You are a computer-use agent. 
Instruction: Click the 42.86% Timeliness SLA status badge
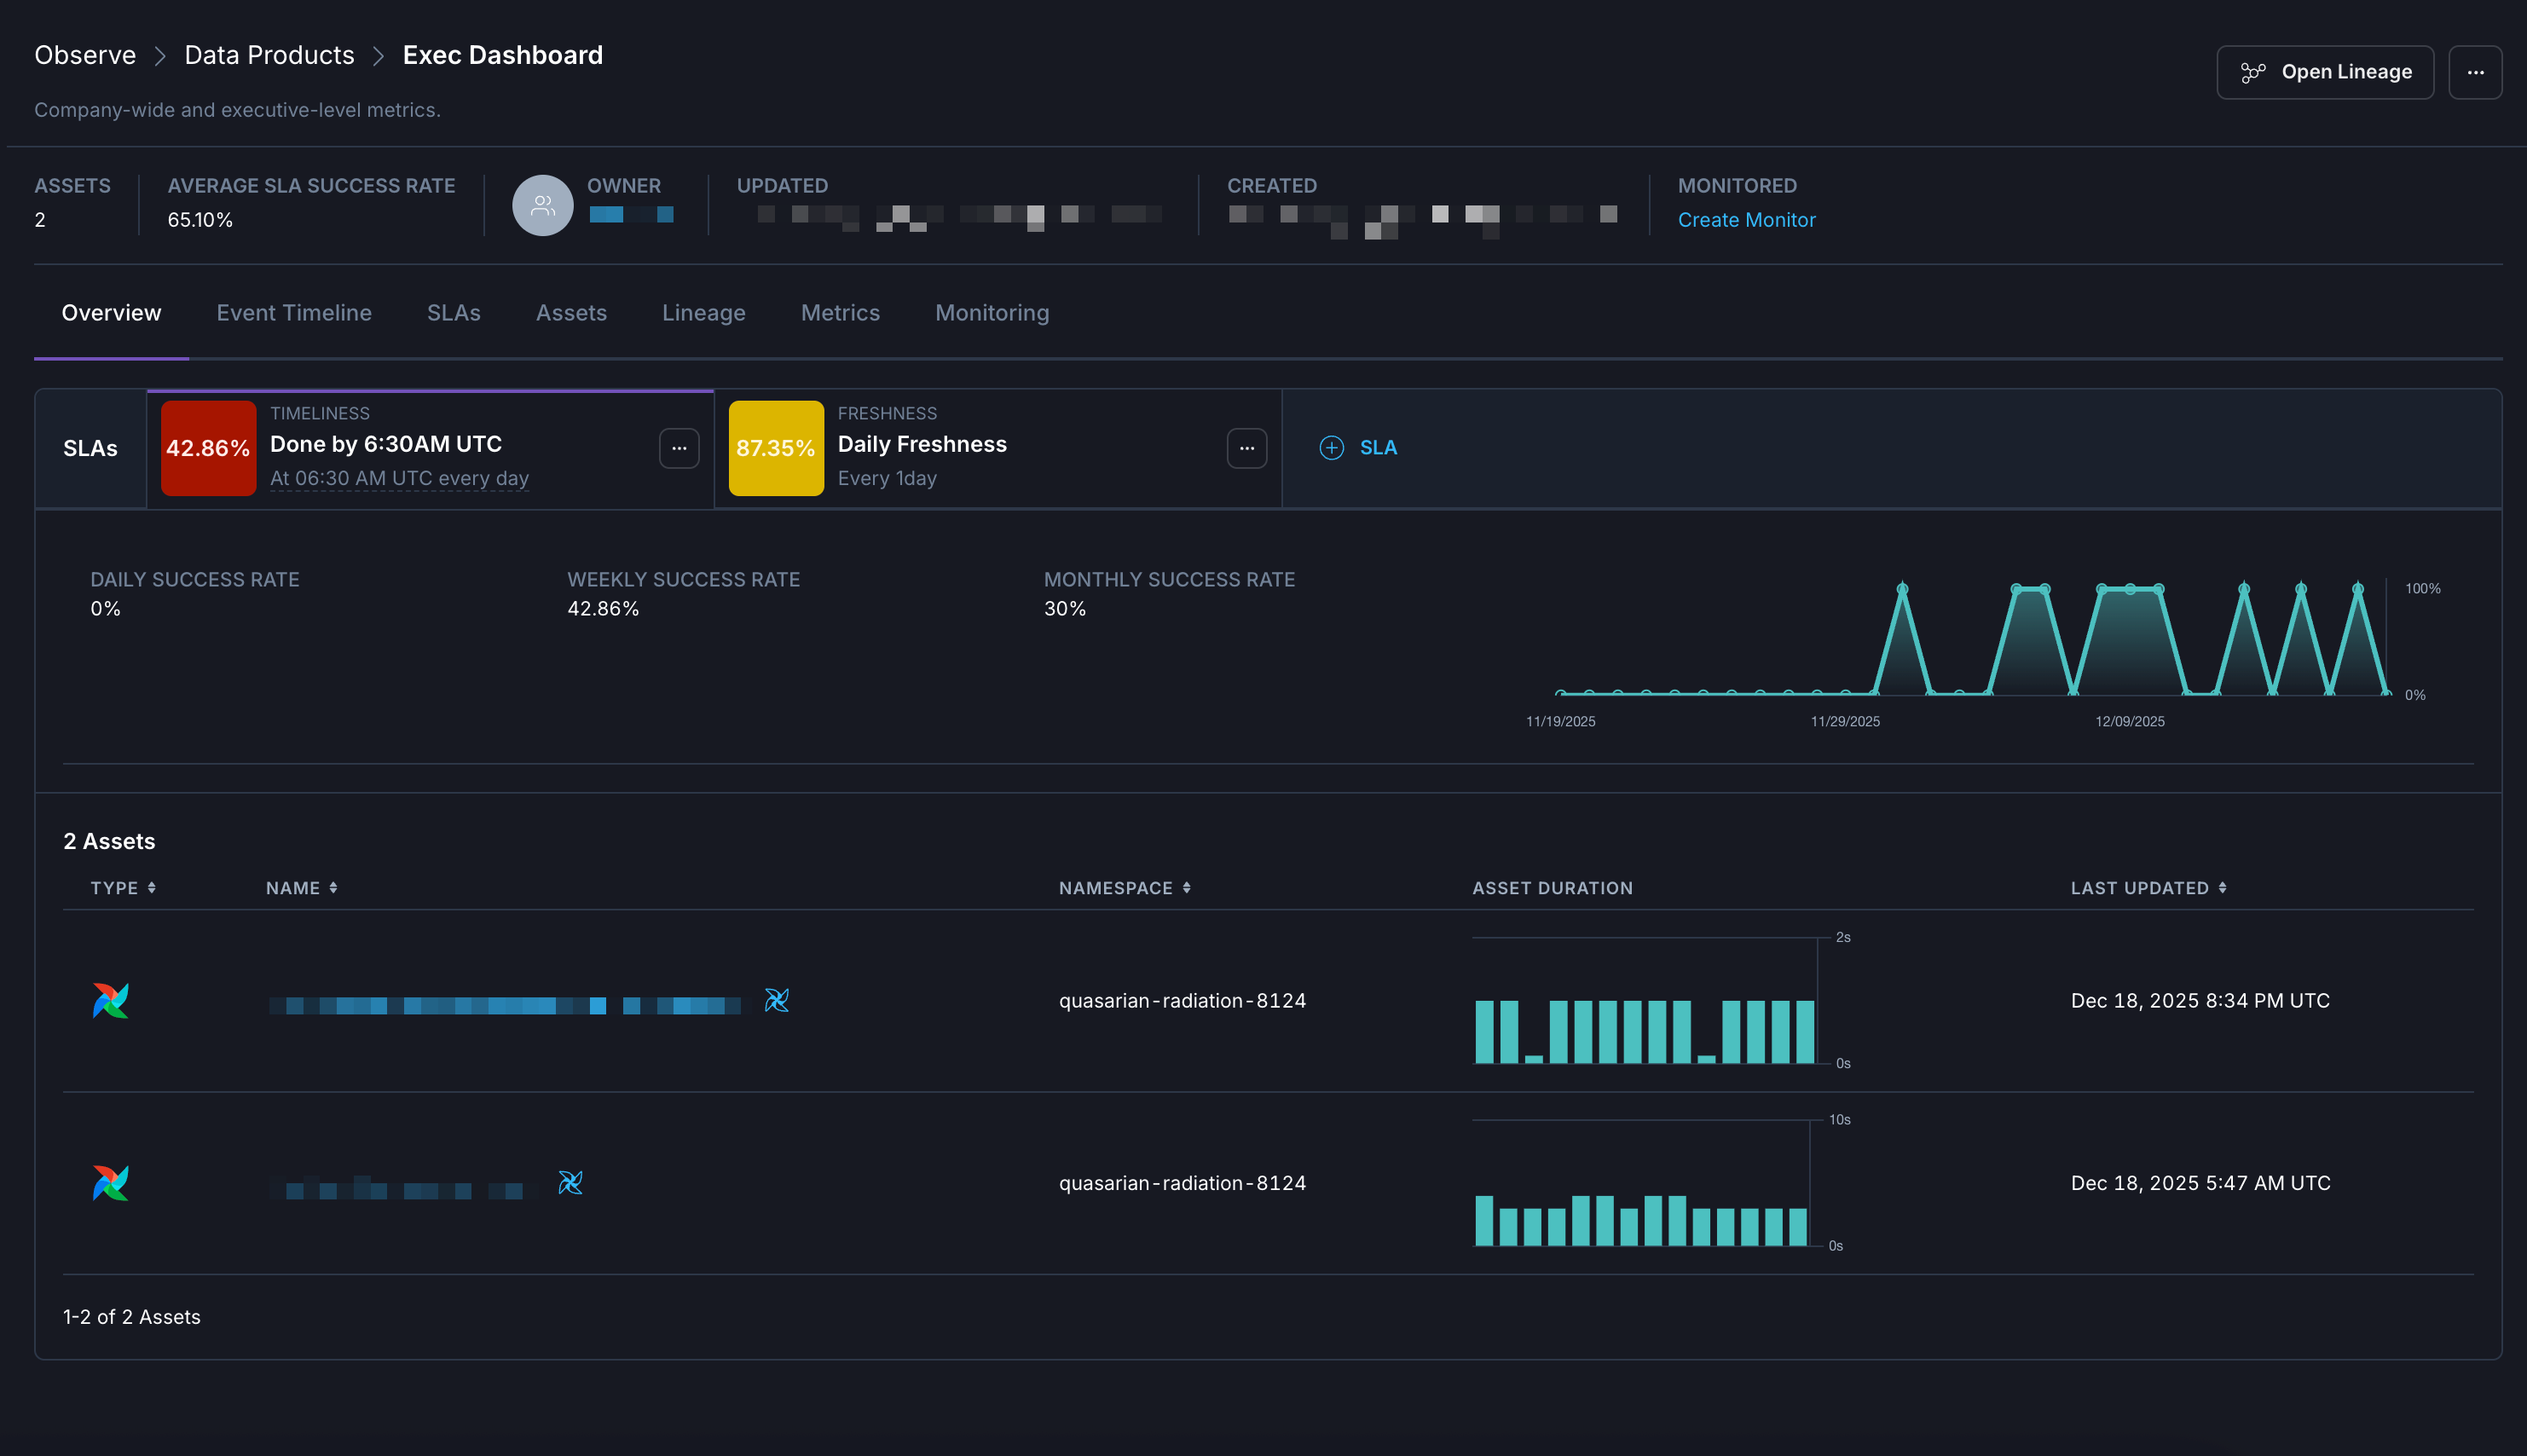pyautogui.click(x=207, y=448)
